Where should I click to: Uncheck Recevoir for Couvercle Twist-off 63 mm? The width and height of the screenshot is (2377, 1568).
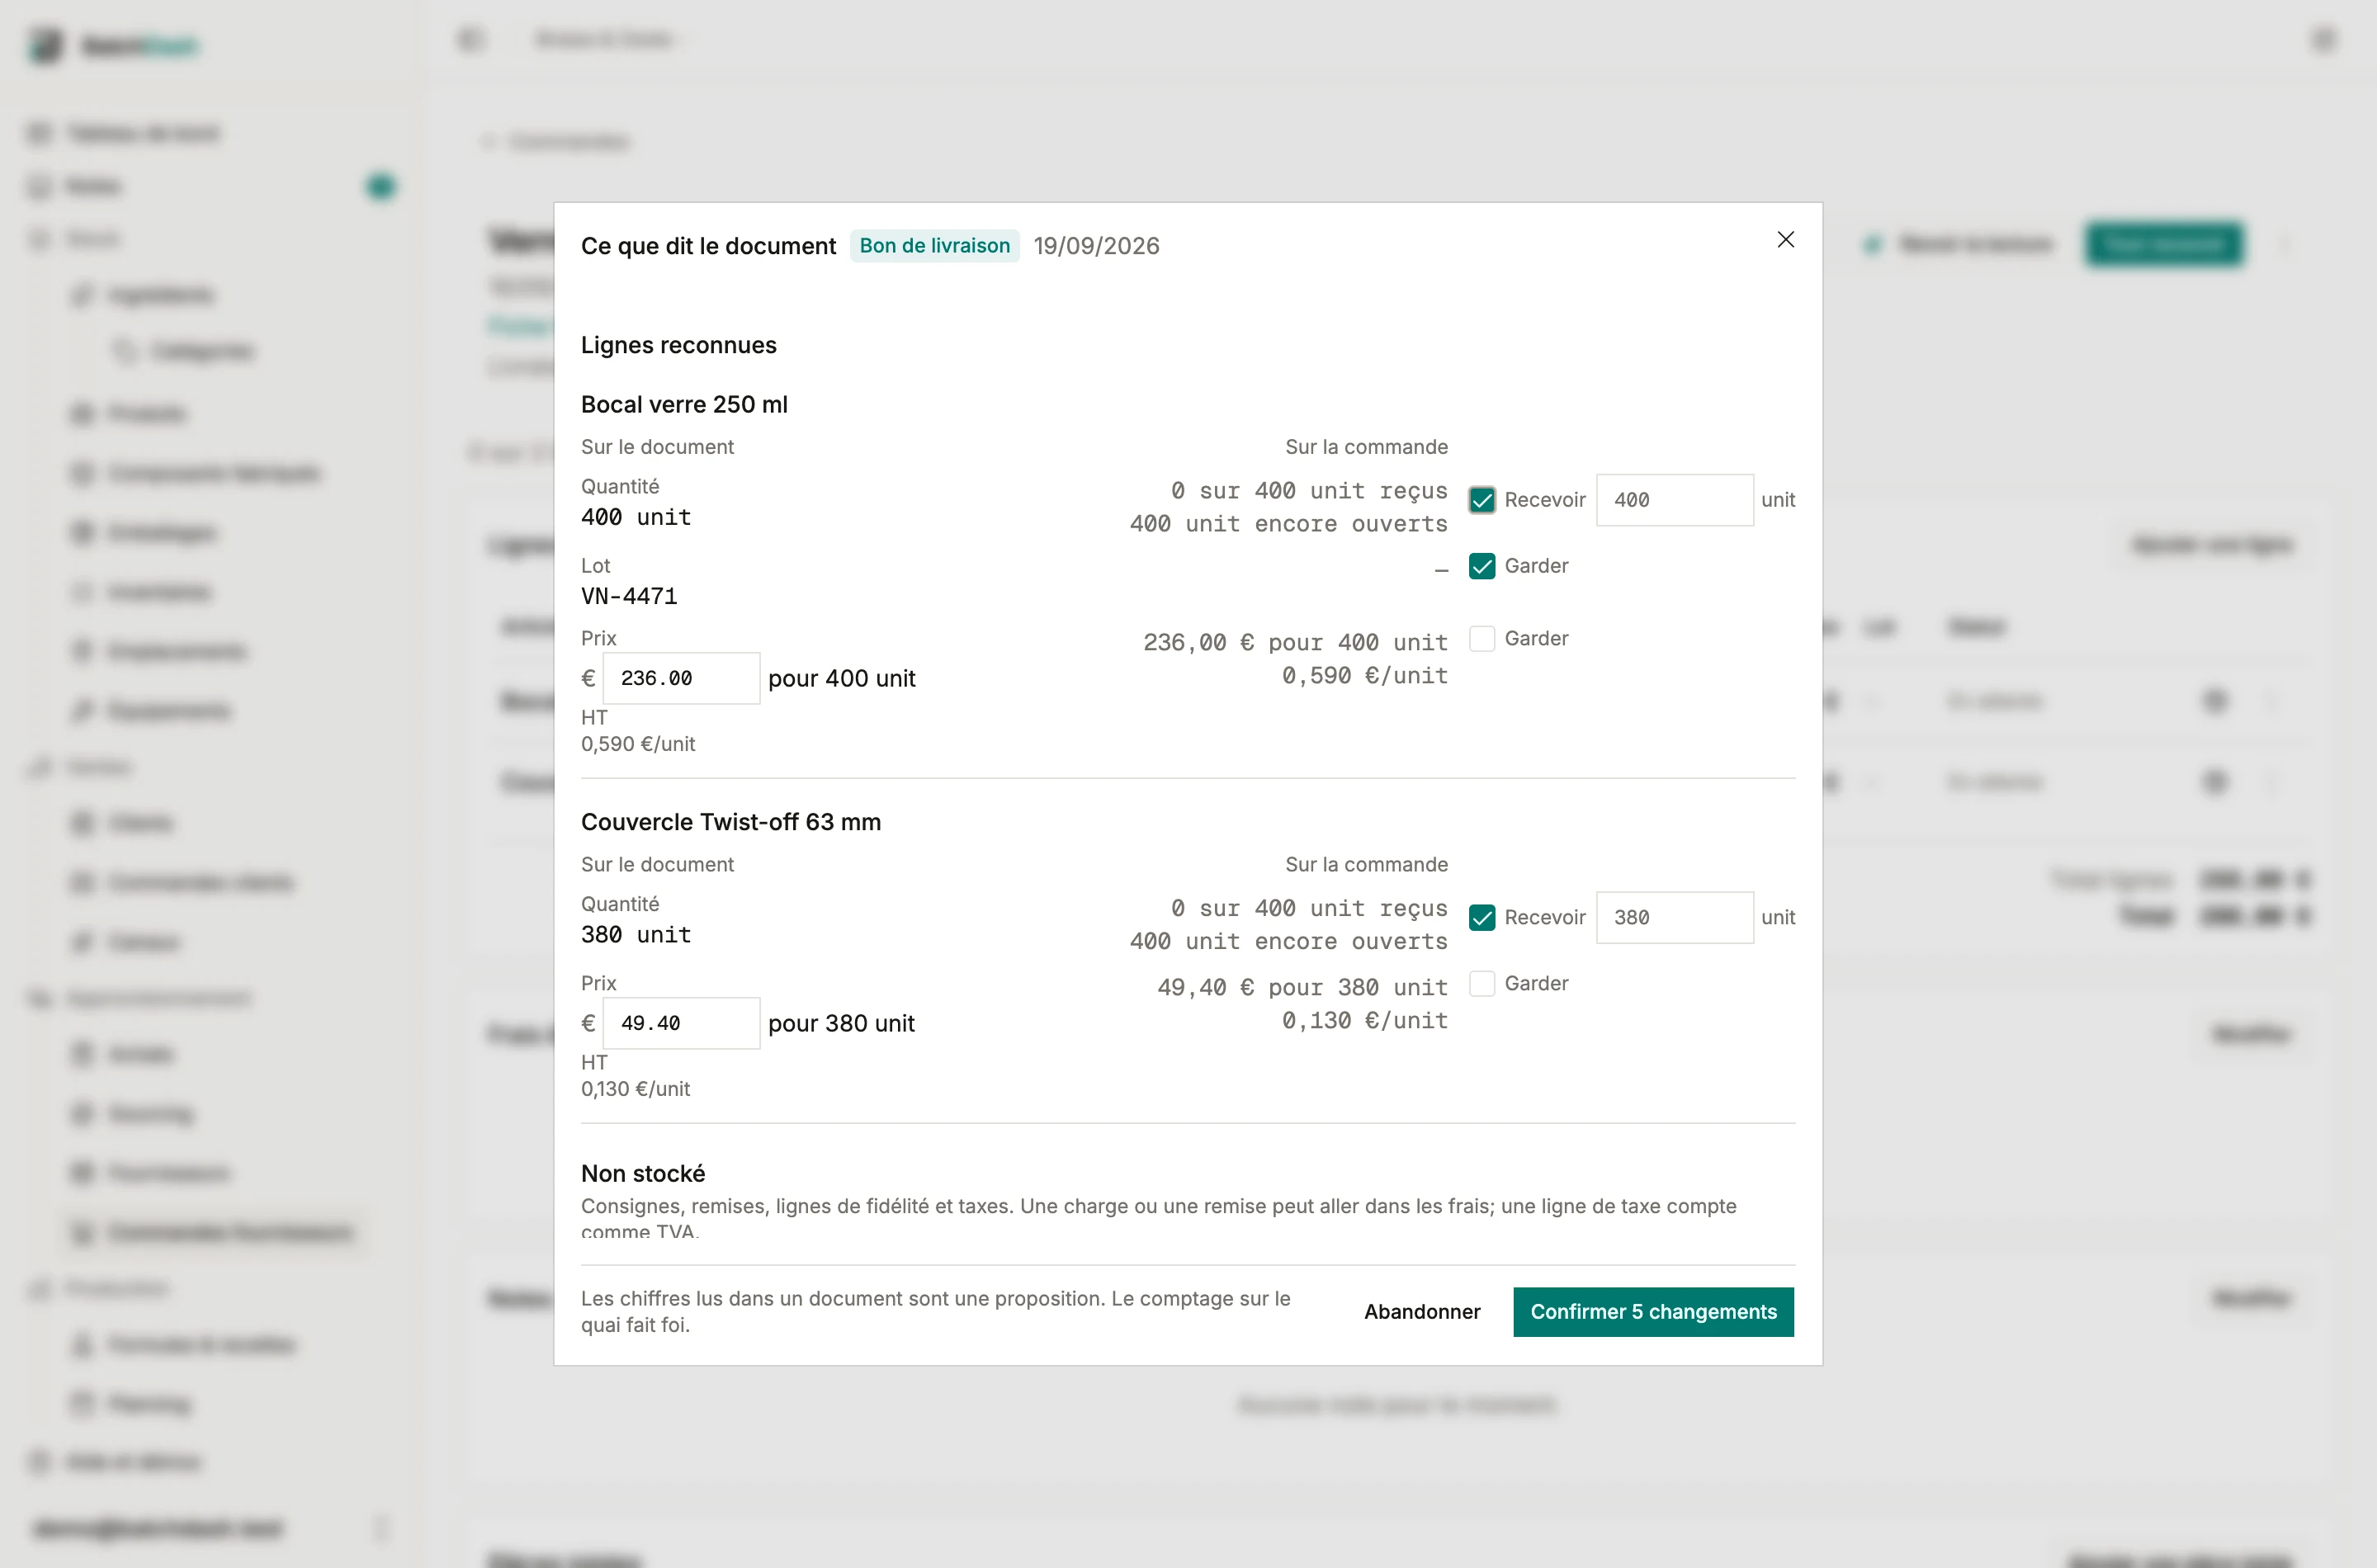pyautogui.click(x=1482, y=917)
